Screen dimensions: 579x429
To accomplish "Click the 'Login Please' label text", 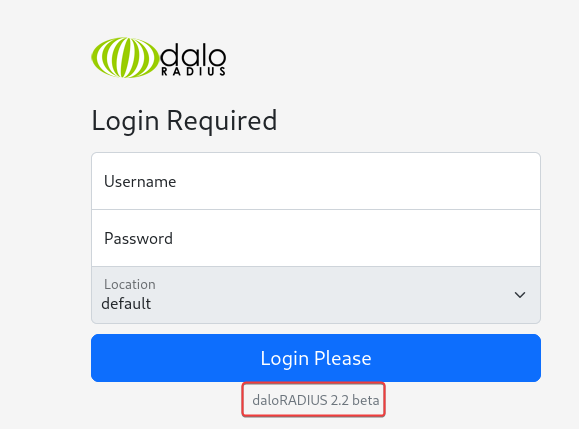I will tap(316, 358).
